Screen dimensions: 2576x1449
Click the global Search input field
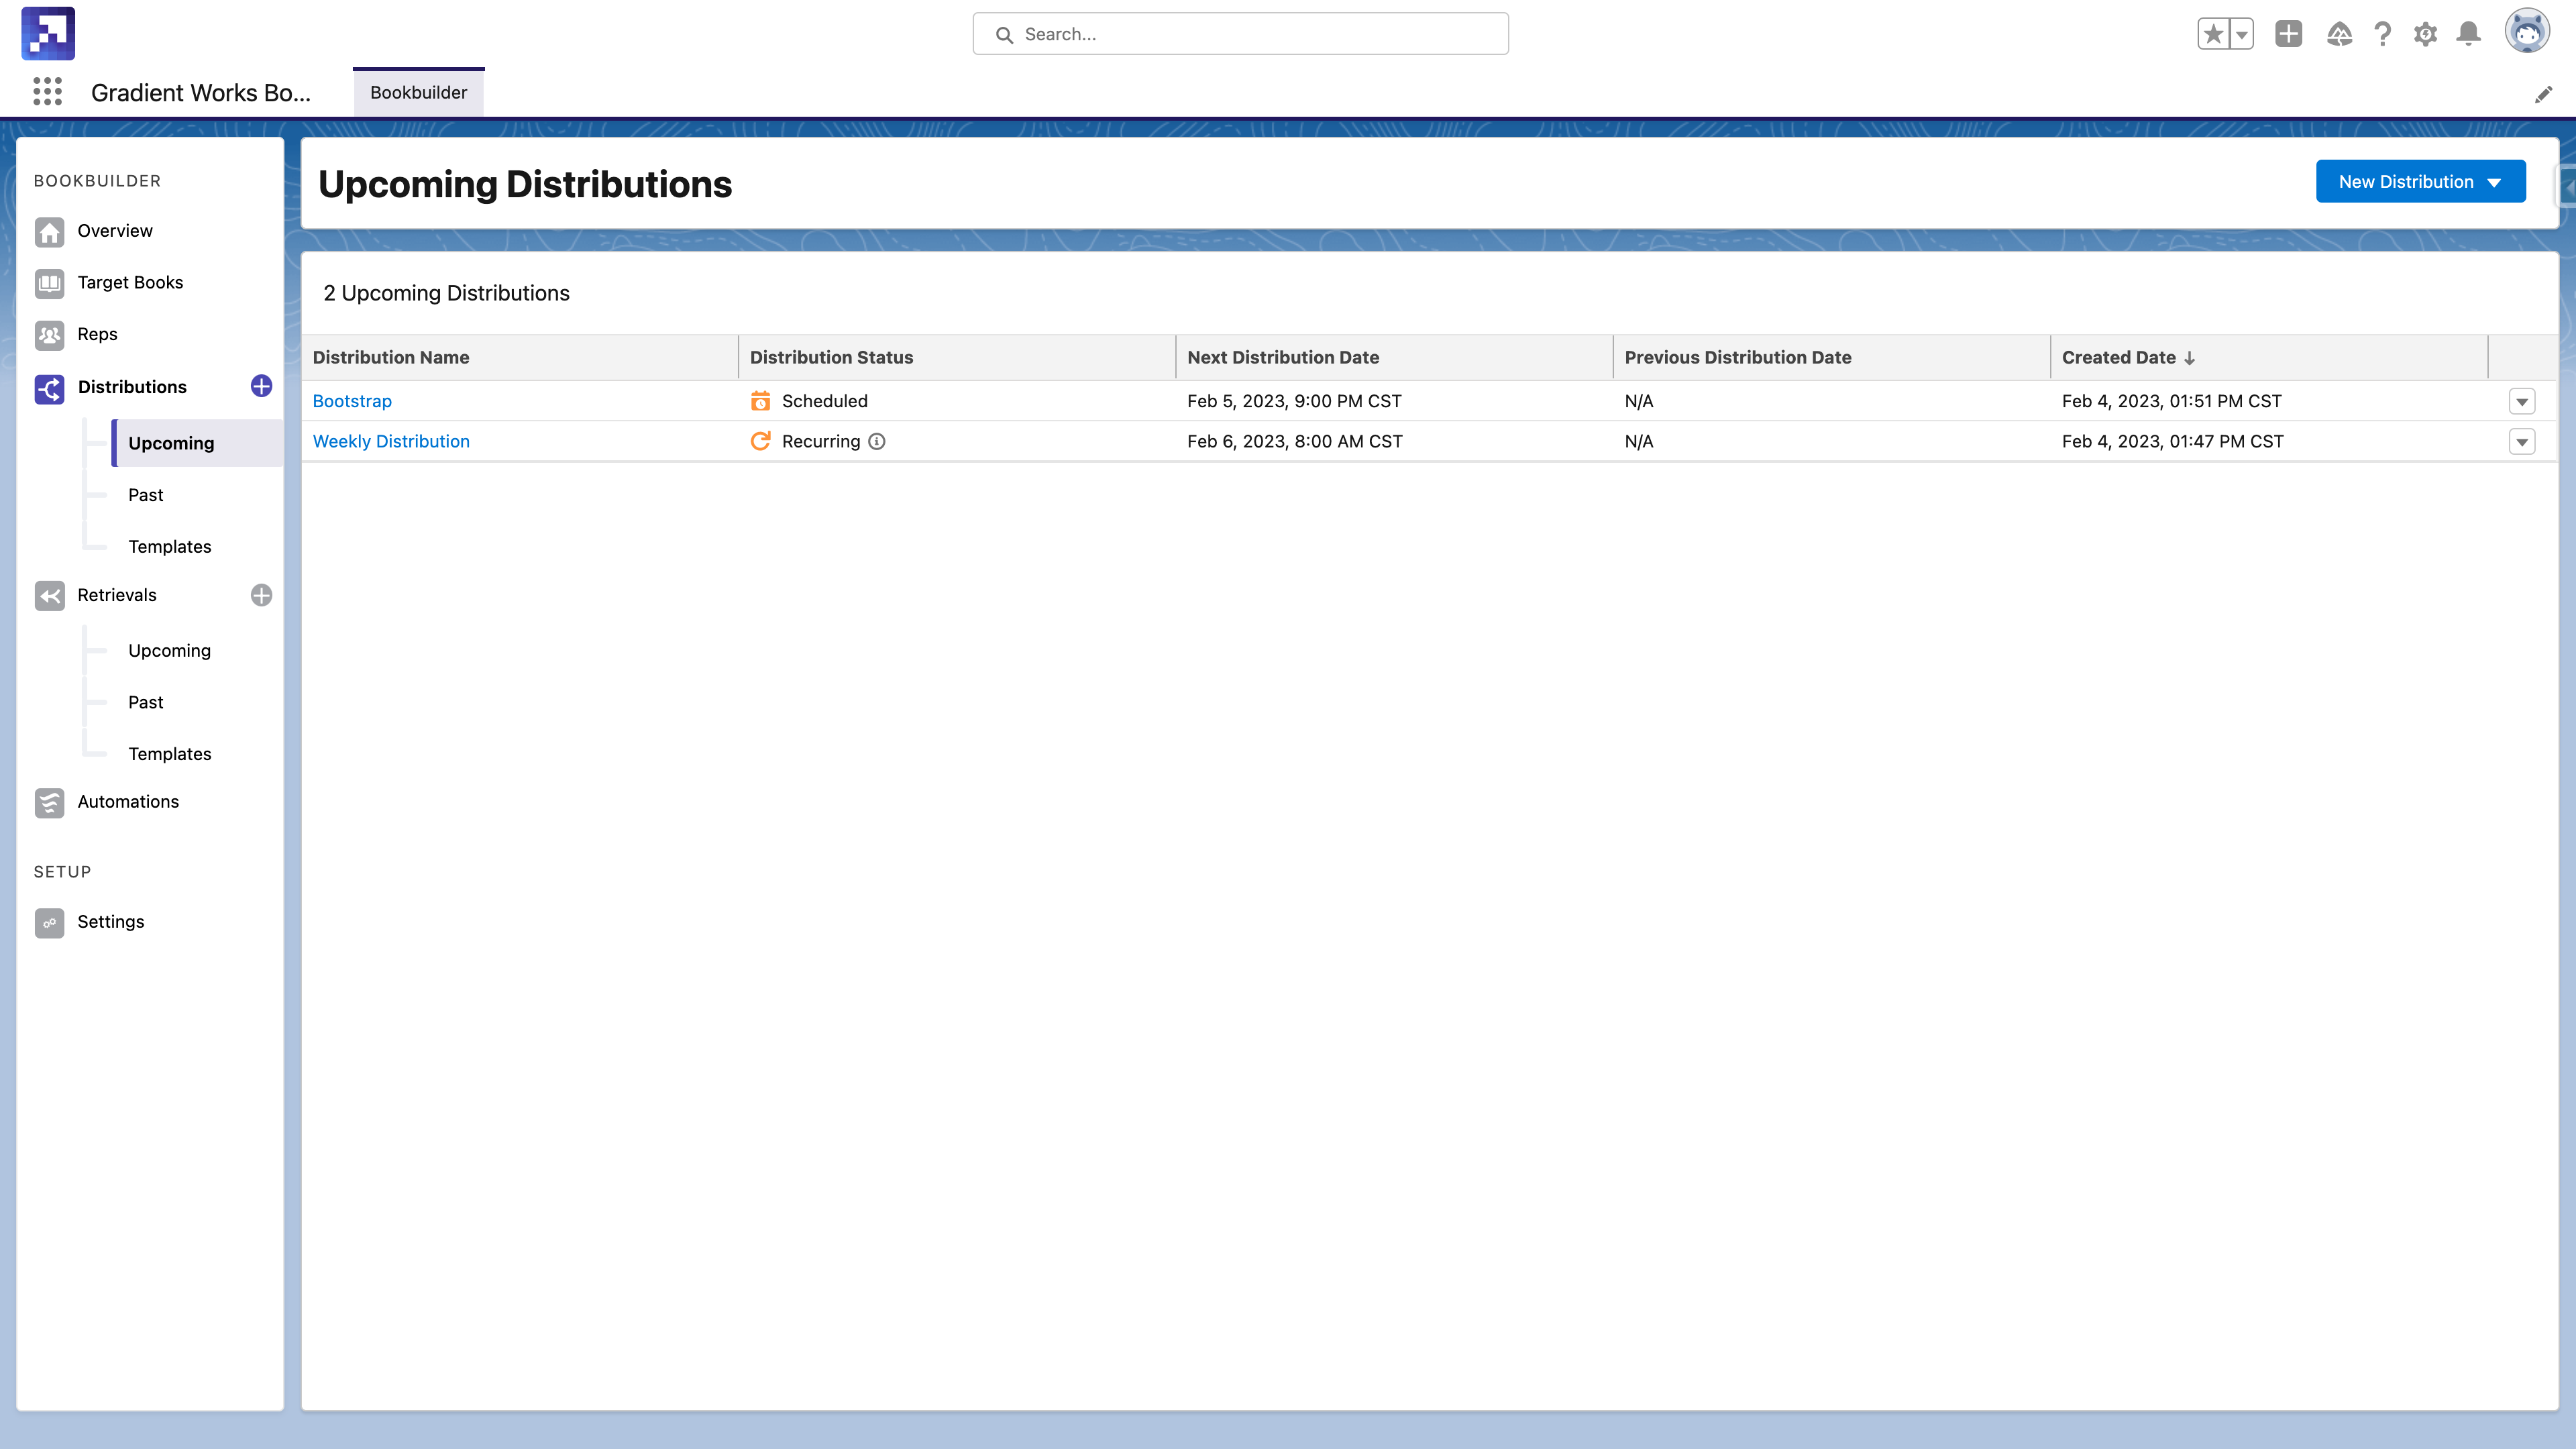pos(1240,34)
